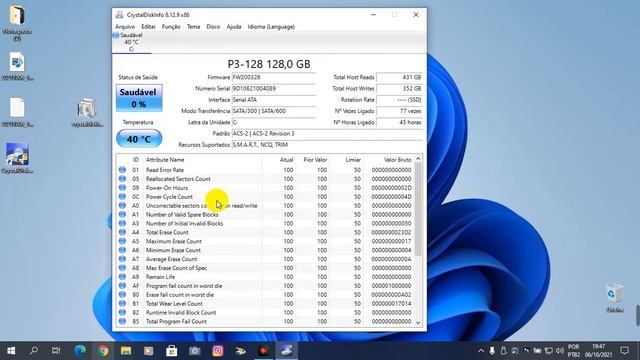Select the Number of Valid Spare Blocks row
The width and height of the screenshot is (640, 360).
(x=265, y=214)
